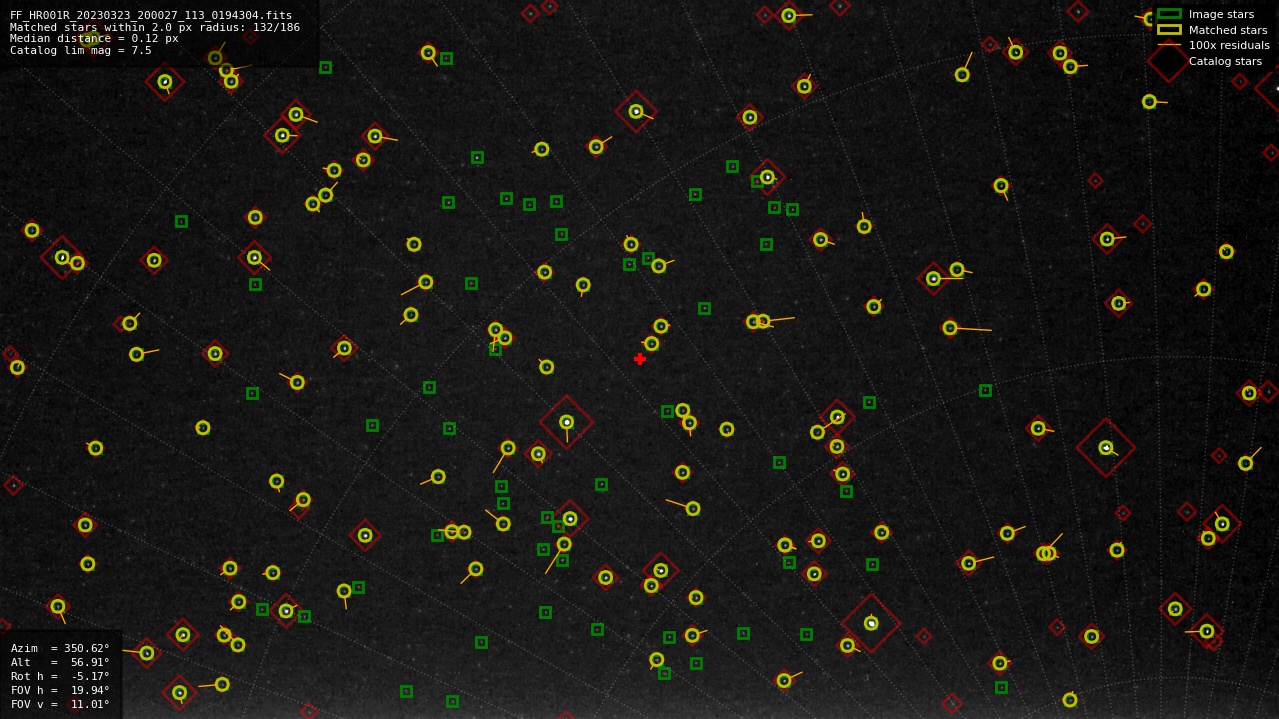Select the '100x residuals' legend label
1279x719 pixels.
point(1229,45)
